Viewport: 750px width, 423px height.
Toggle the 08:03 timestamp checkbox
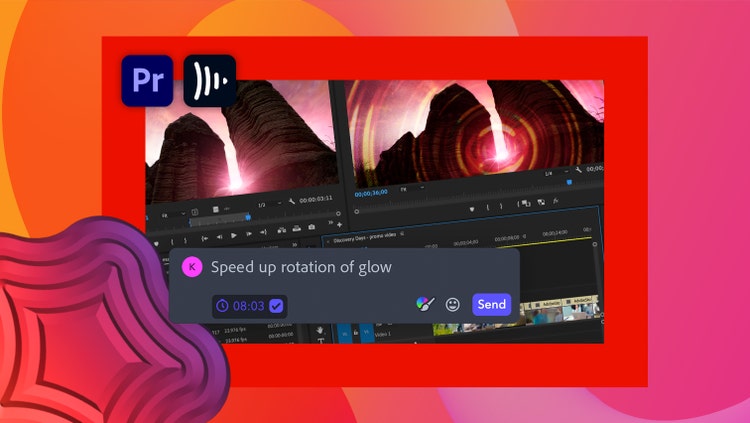pos(276,306)
